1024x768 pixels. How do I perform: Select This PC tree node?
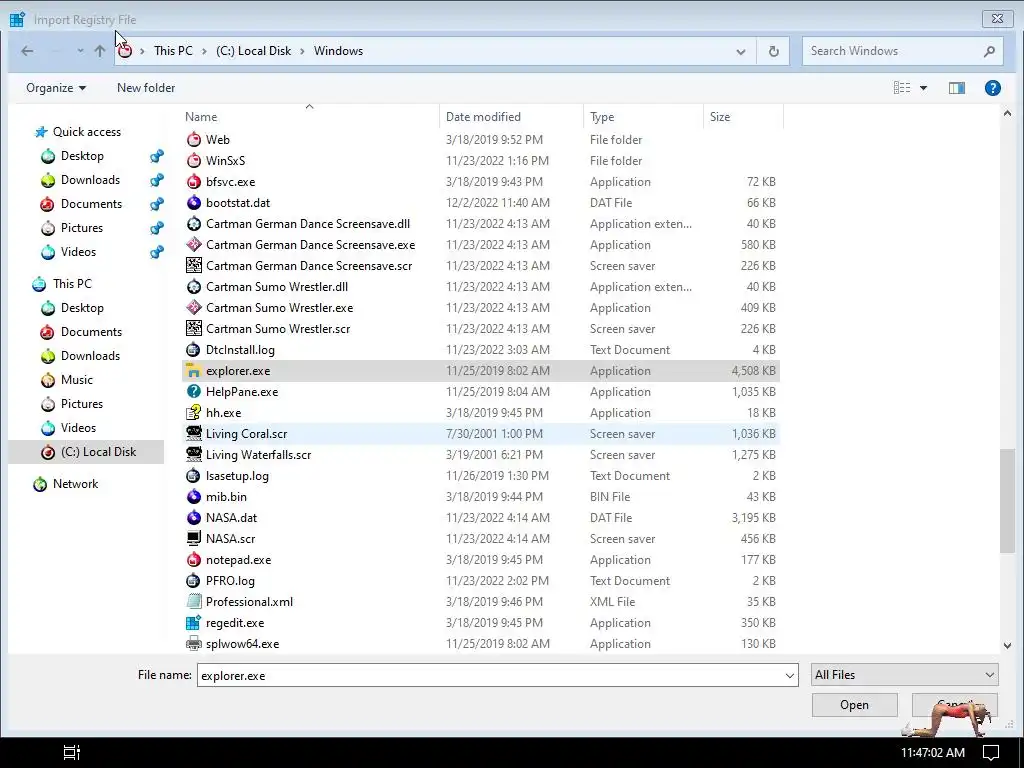pyautogui.click(x=72, y=284)
